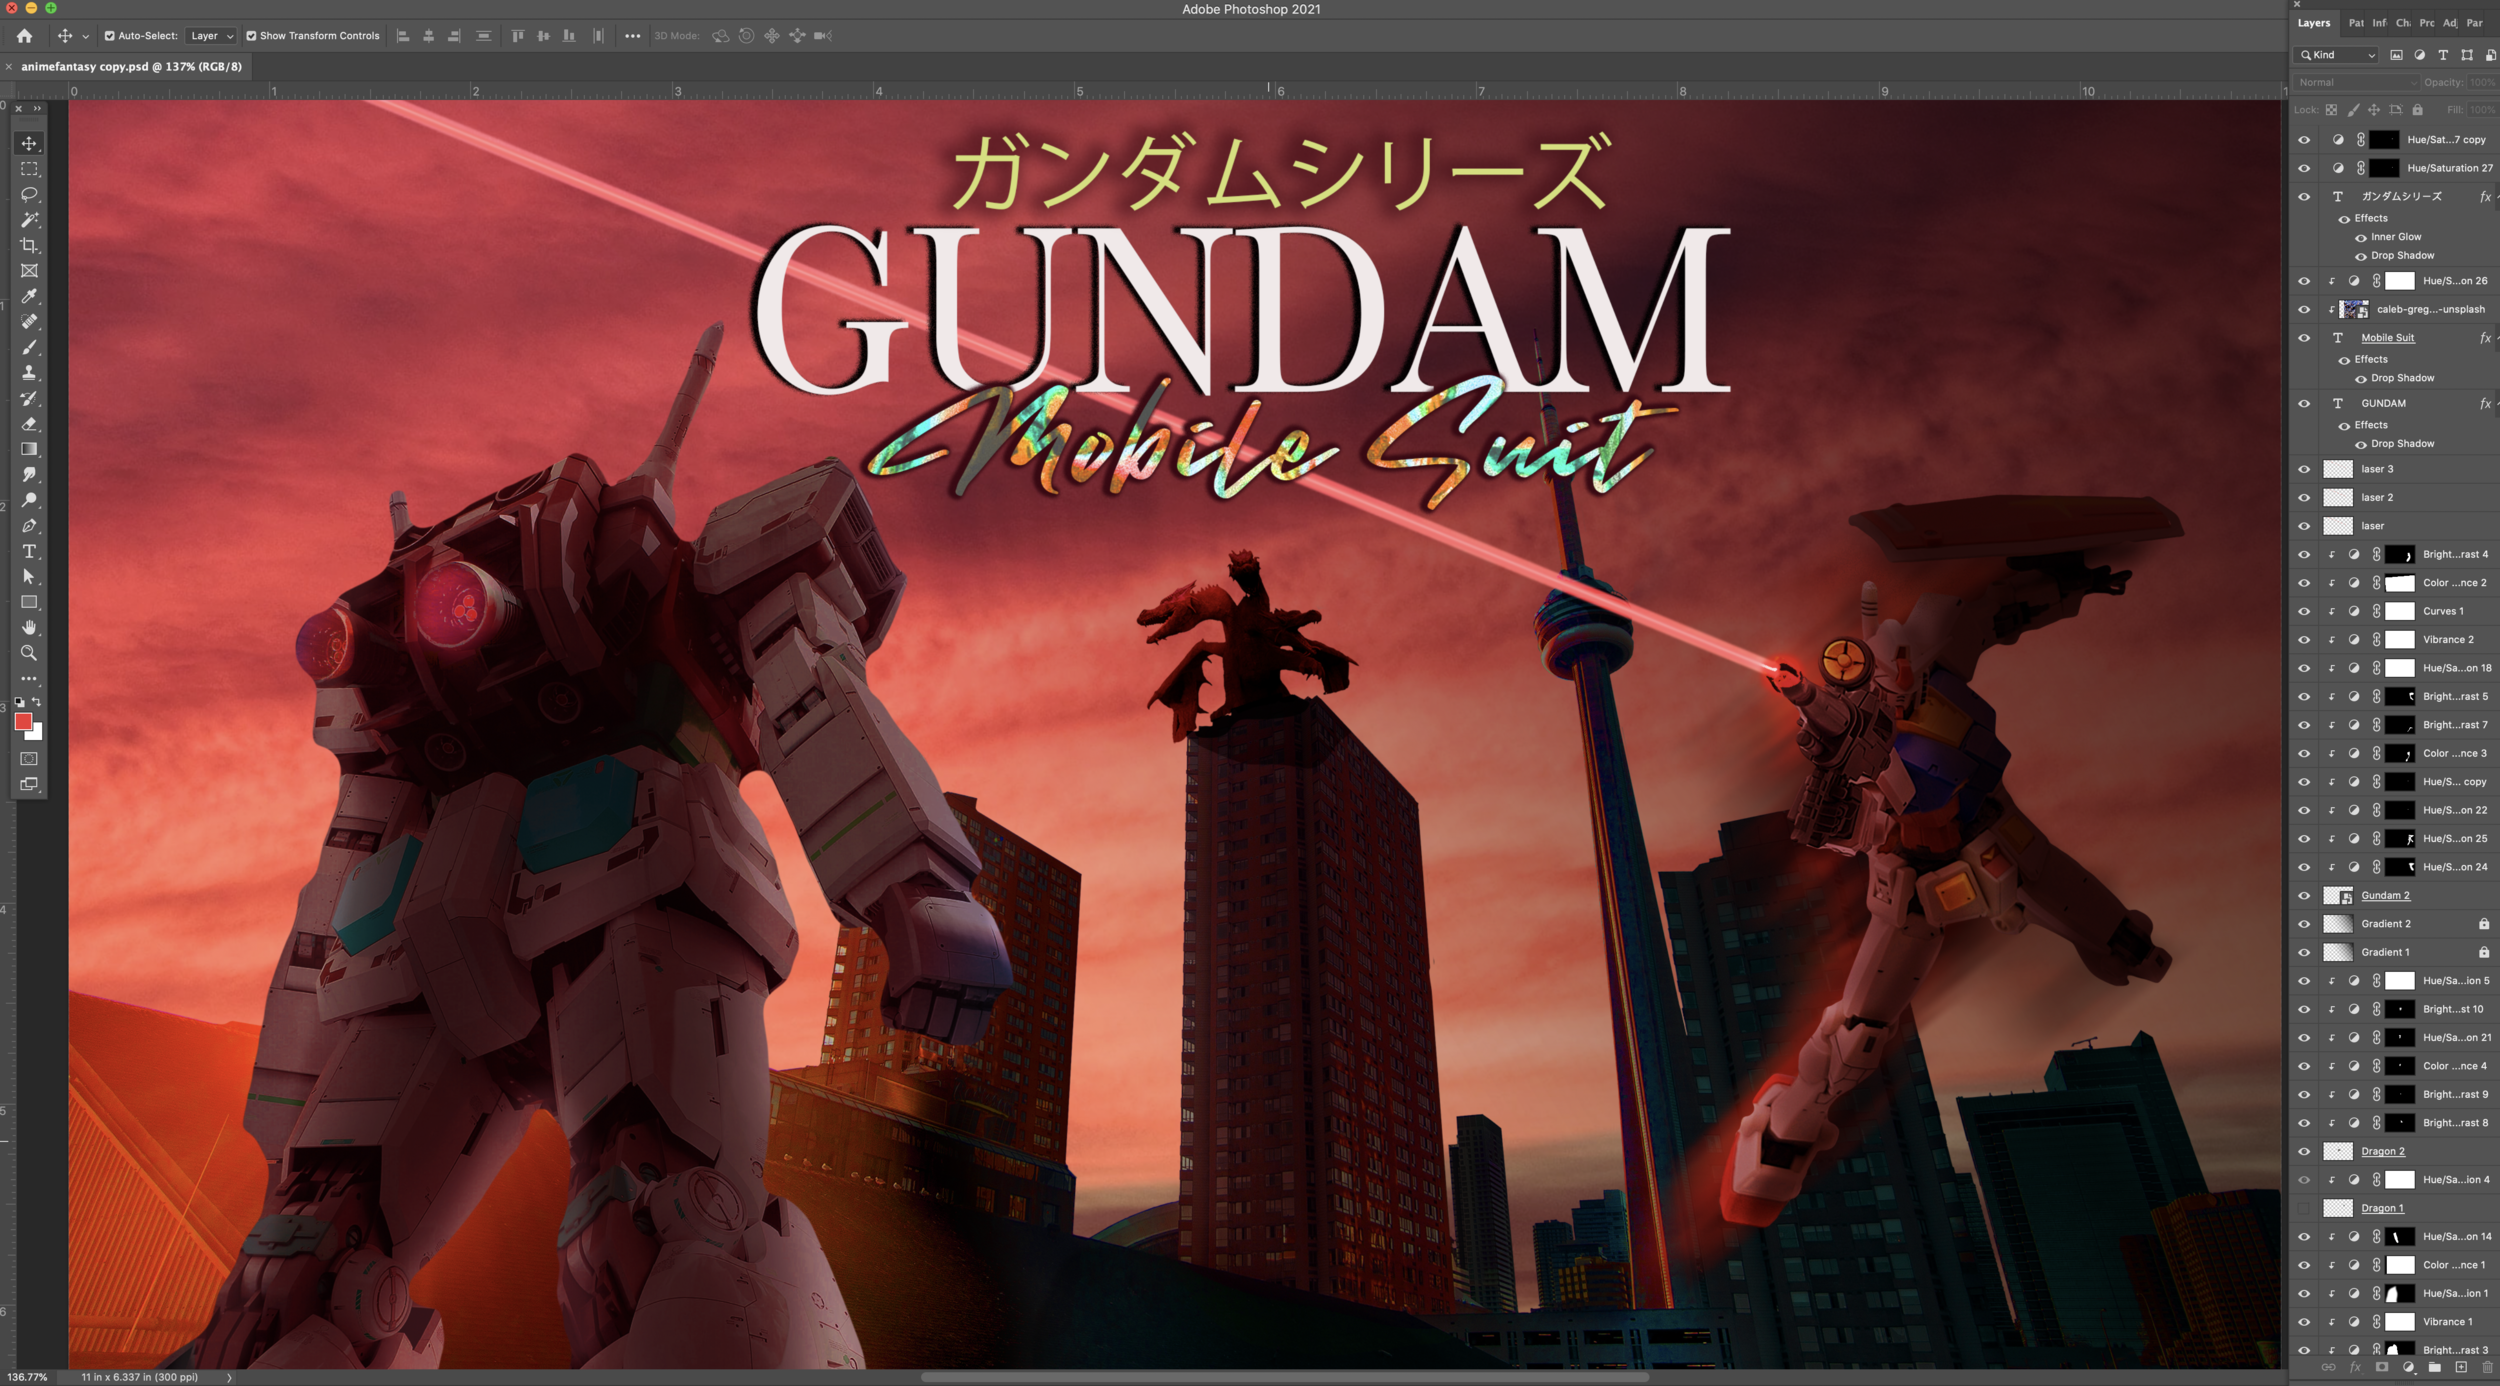
Task: Select the animefantasy copy.psd document tab
Action: pos(131,67)
